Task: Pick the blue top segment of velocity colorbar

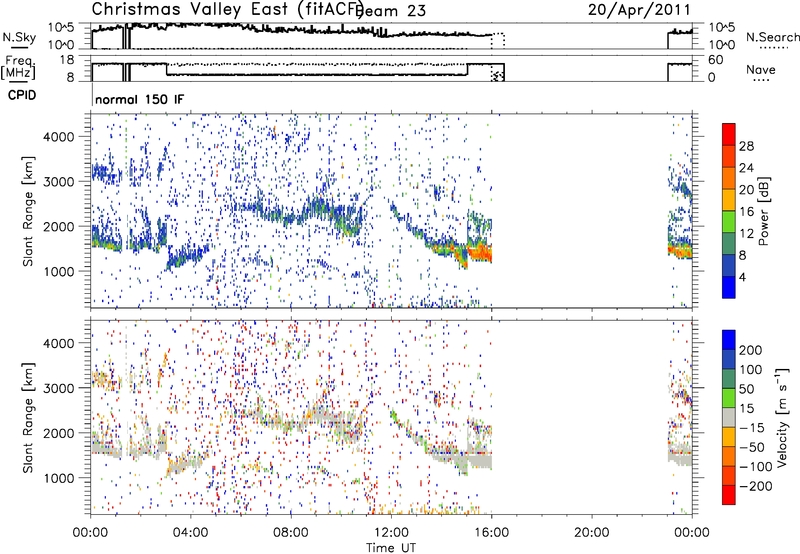Action: coord(729,340)
